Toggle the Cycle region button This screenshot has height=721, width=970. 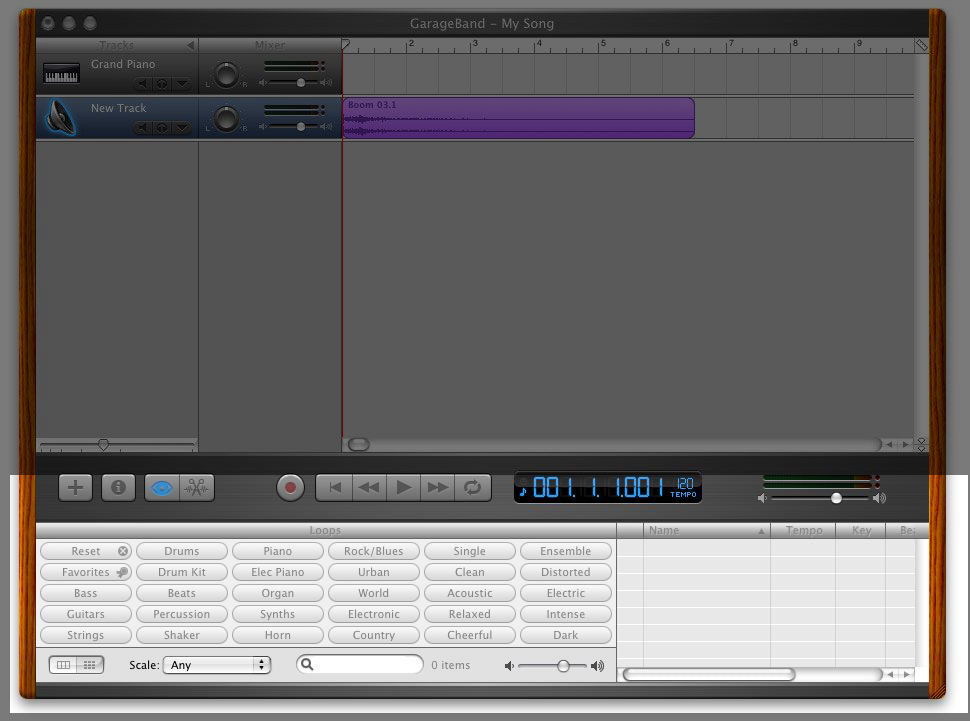(x=473, y=488)
